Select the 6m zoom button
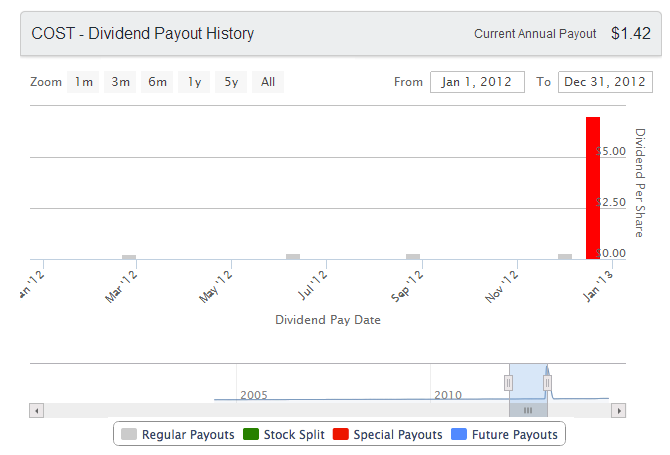 pos(157,82)
